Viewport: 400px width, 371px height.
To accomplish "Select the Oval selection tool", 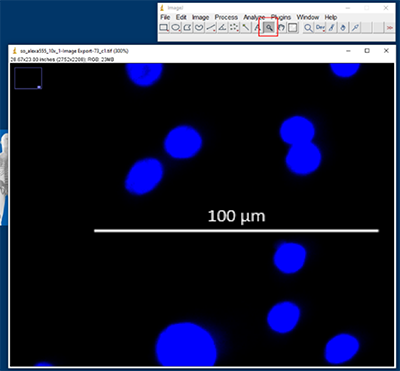I will point(176,28).
